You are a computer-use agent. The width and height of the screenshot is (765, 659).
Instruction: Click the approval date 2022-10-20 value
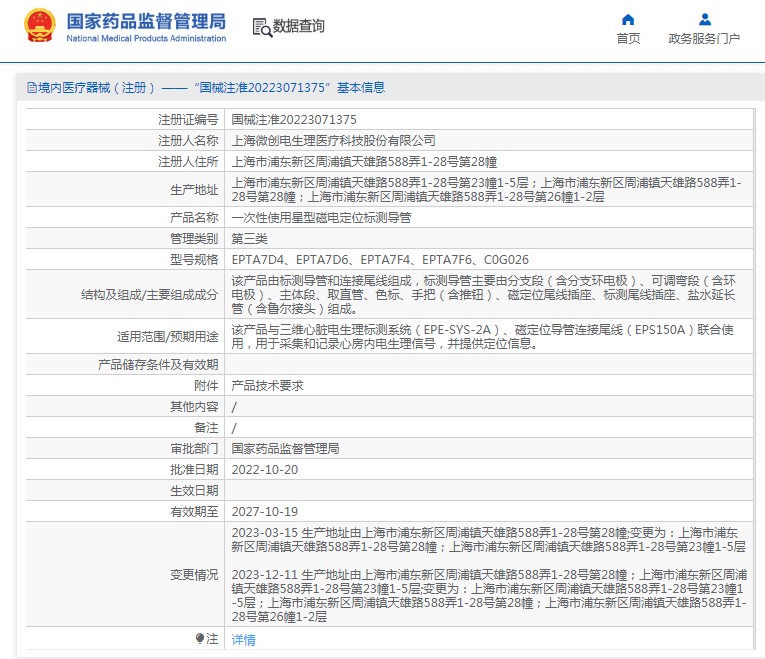click(x=264, y=470)
